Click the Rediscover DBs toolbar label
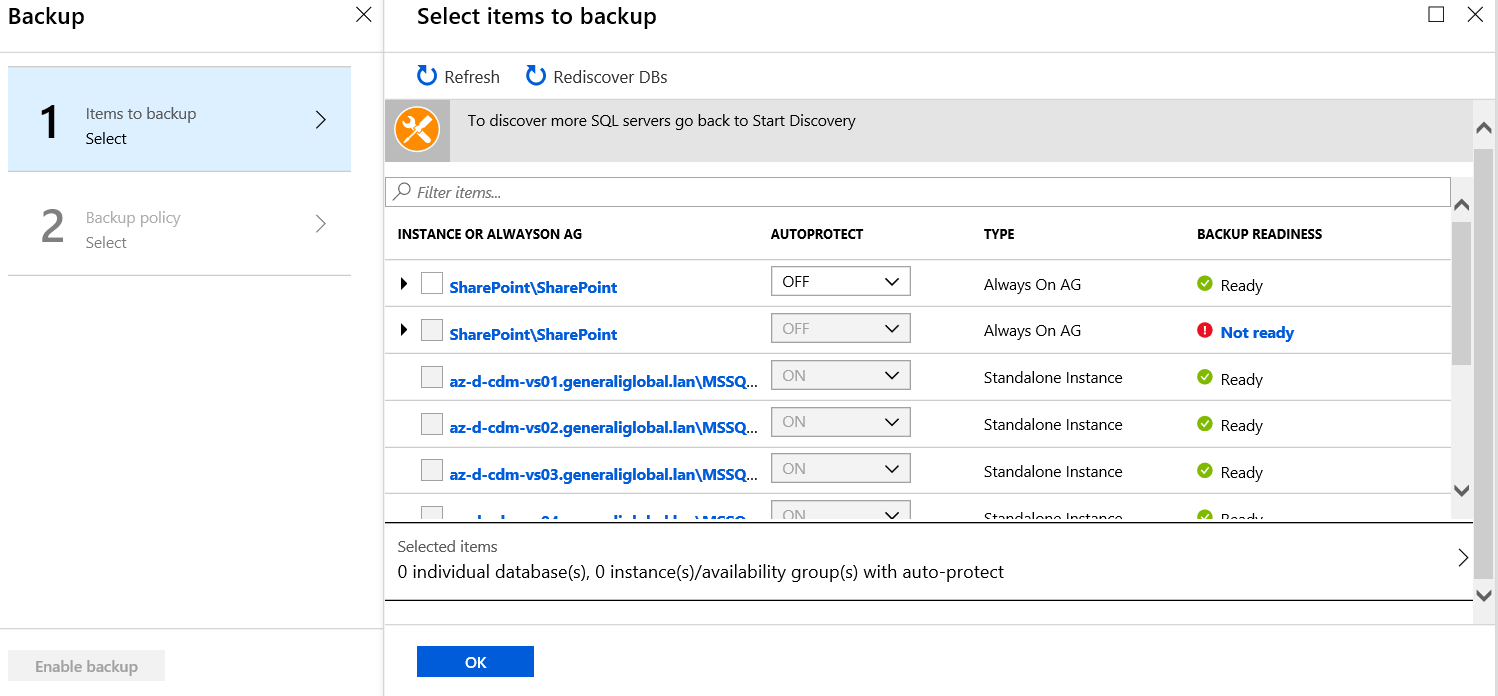The image size is (1498, 696). pos(610,77)
